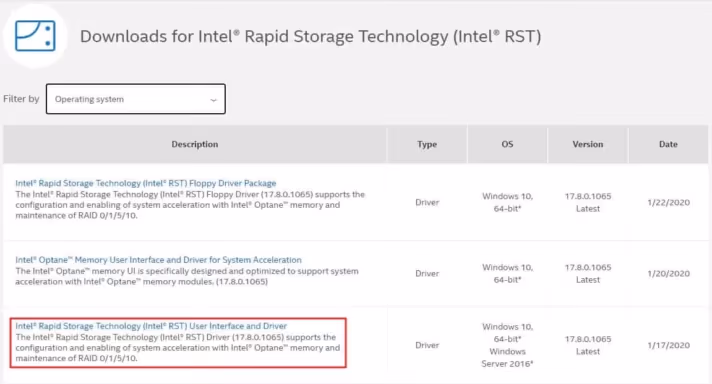This screenshot has width=712, height=384.
Task: Select the 1/22/2020 date cell
Action: [668, 202]
